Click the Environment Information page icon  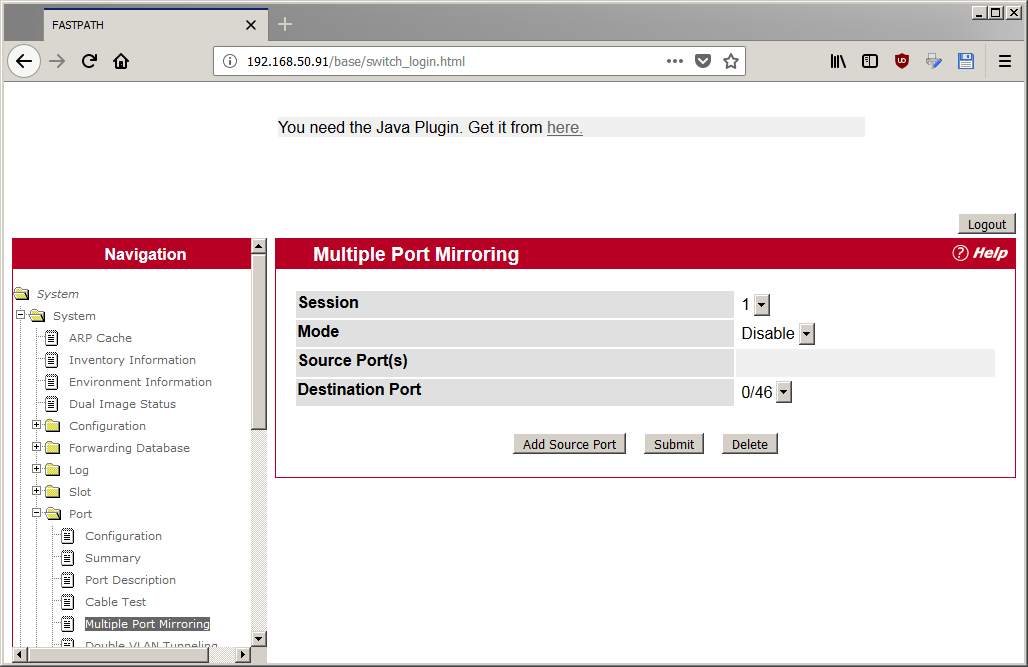coord(52,382)
